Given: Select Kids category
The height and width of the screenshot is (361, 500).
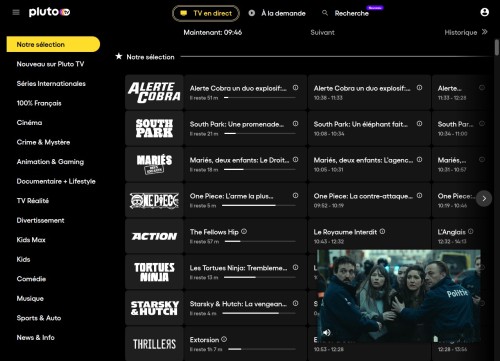Looking at the screenshot, I should [23, 260].
